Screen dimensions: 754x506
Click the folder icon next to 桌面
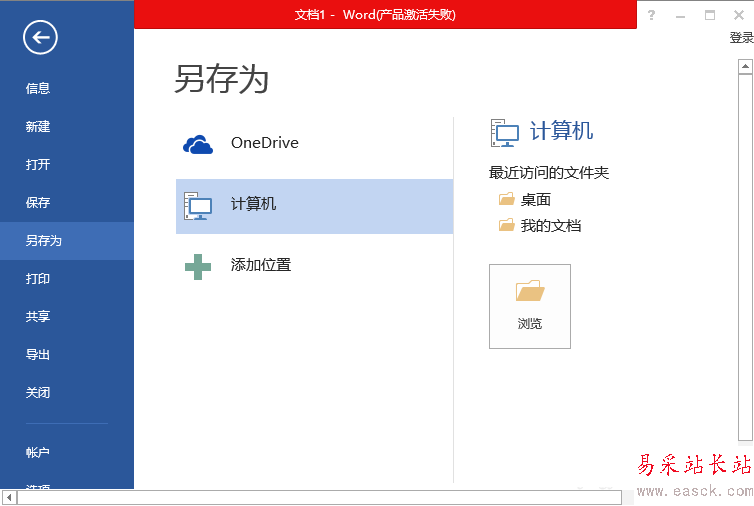tap(506, 199)
